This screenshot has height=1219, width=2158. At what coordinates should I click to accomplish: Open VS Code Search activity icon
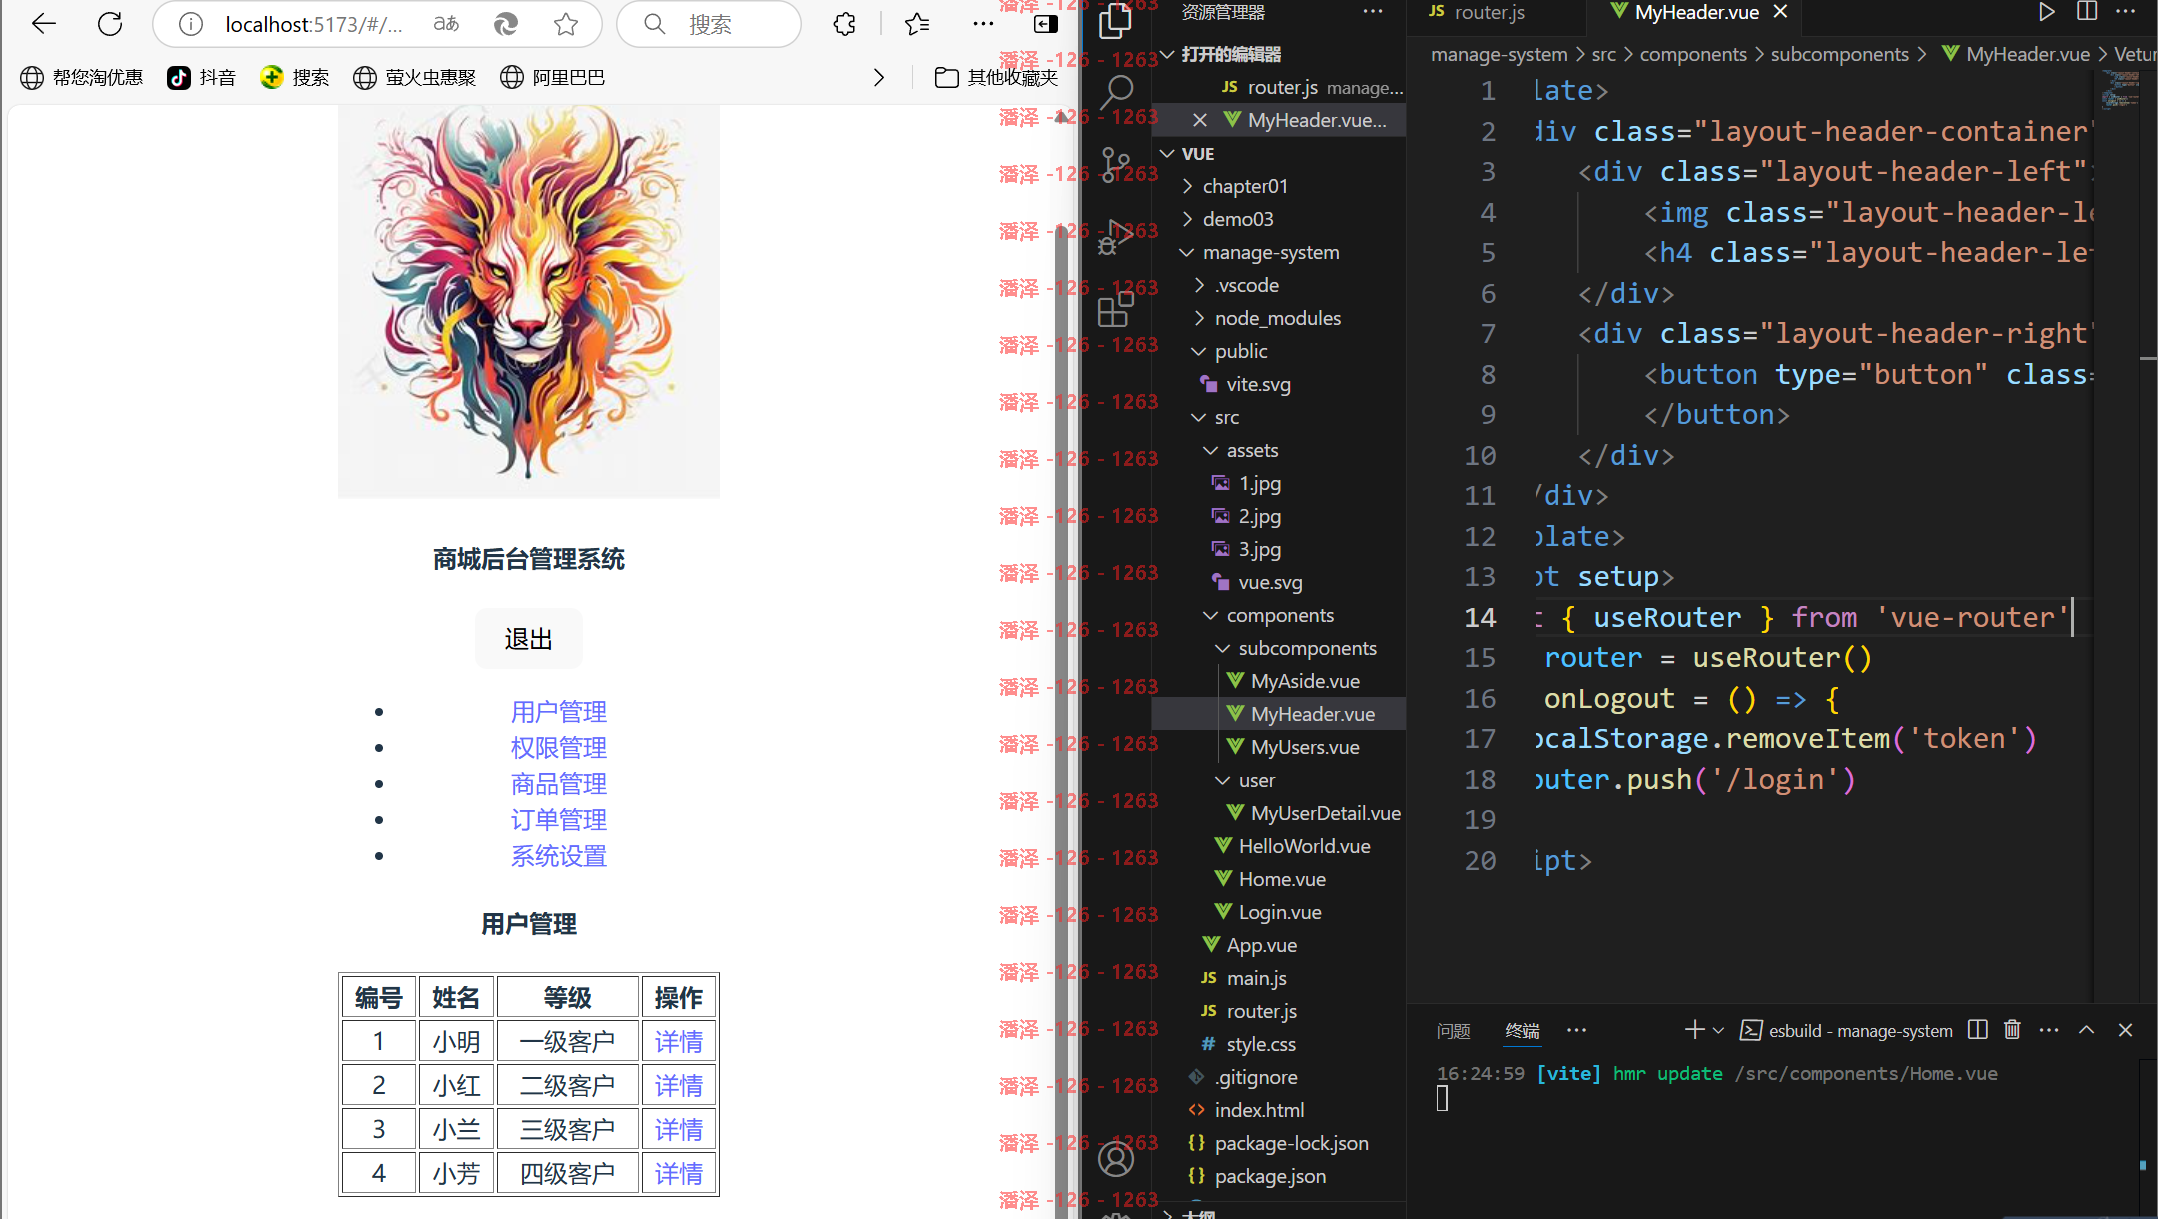tap(1115, 93)
